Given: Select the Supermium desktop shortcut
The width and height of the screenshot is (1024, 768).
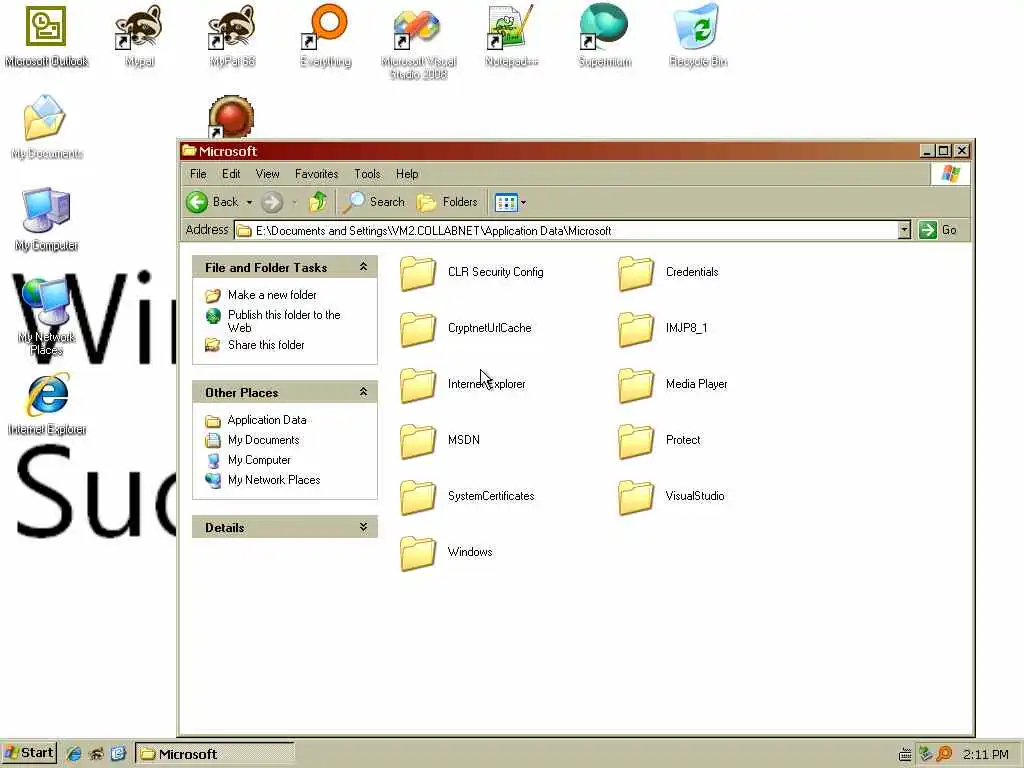Looking at the screenshot, I should [x=605, y=37].
